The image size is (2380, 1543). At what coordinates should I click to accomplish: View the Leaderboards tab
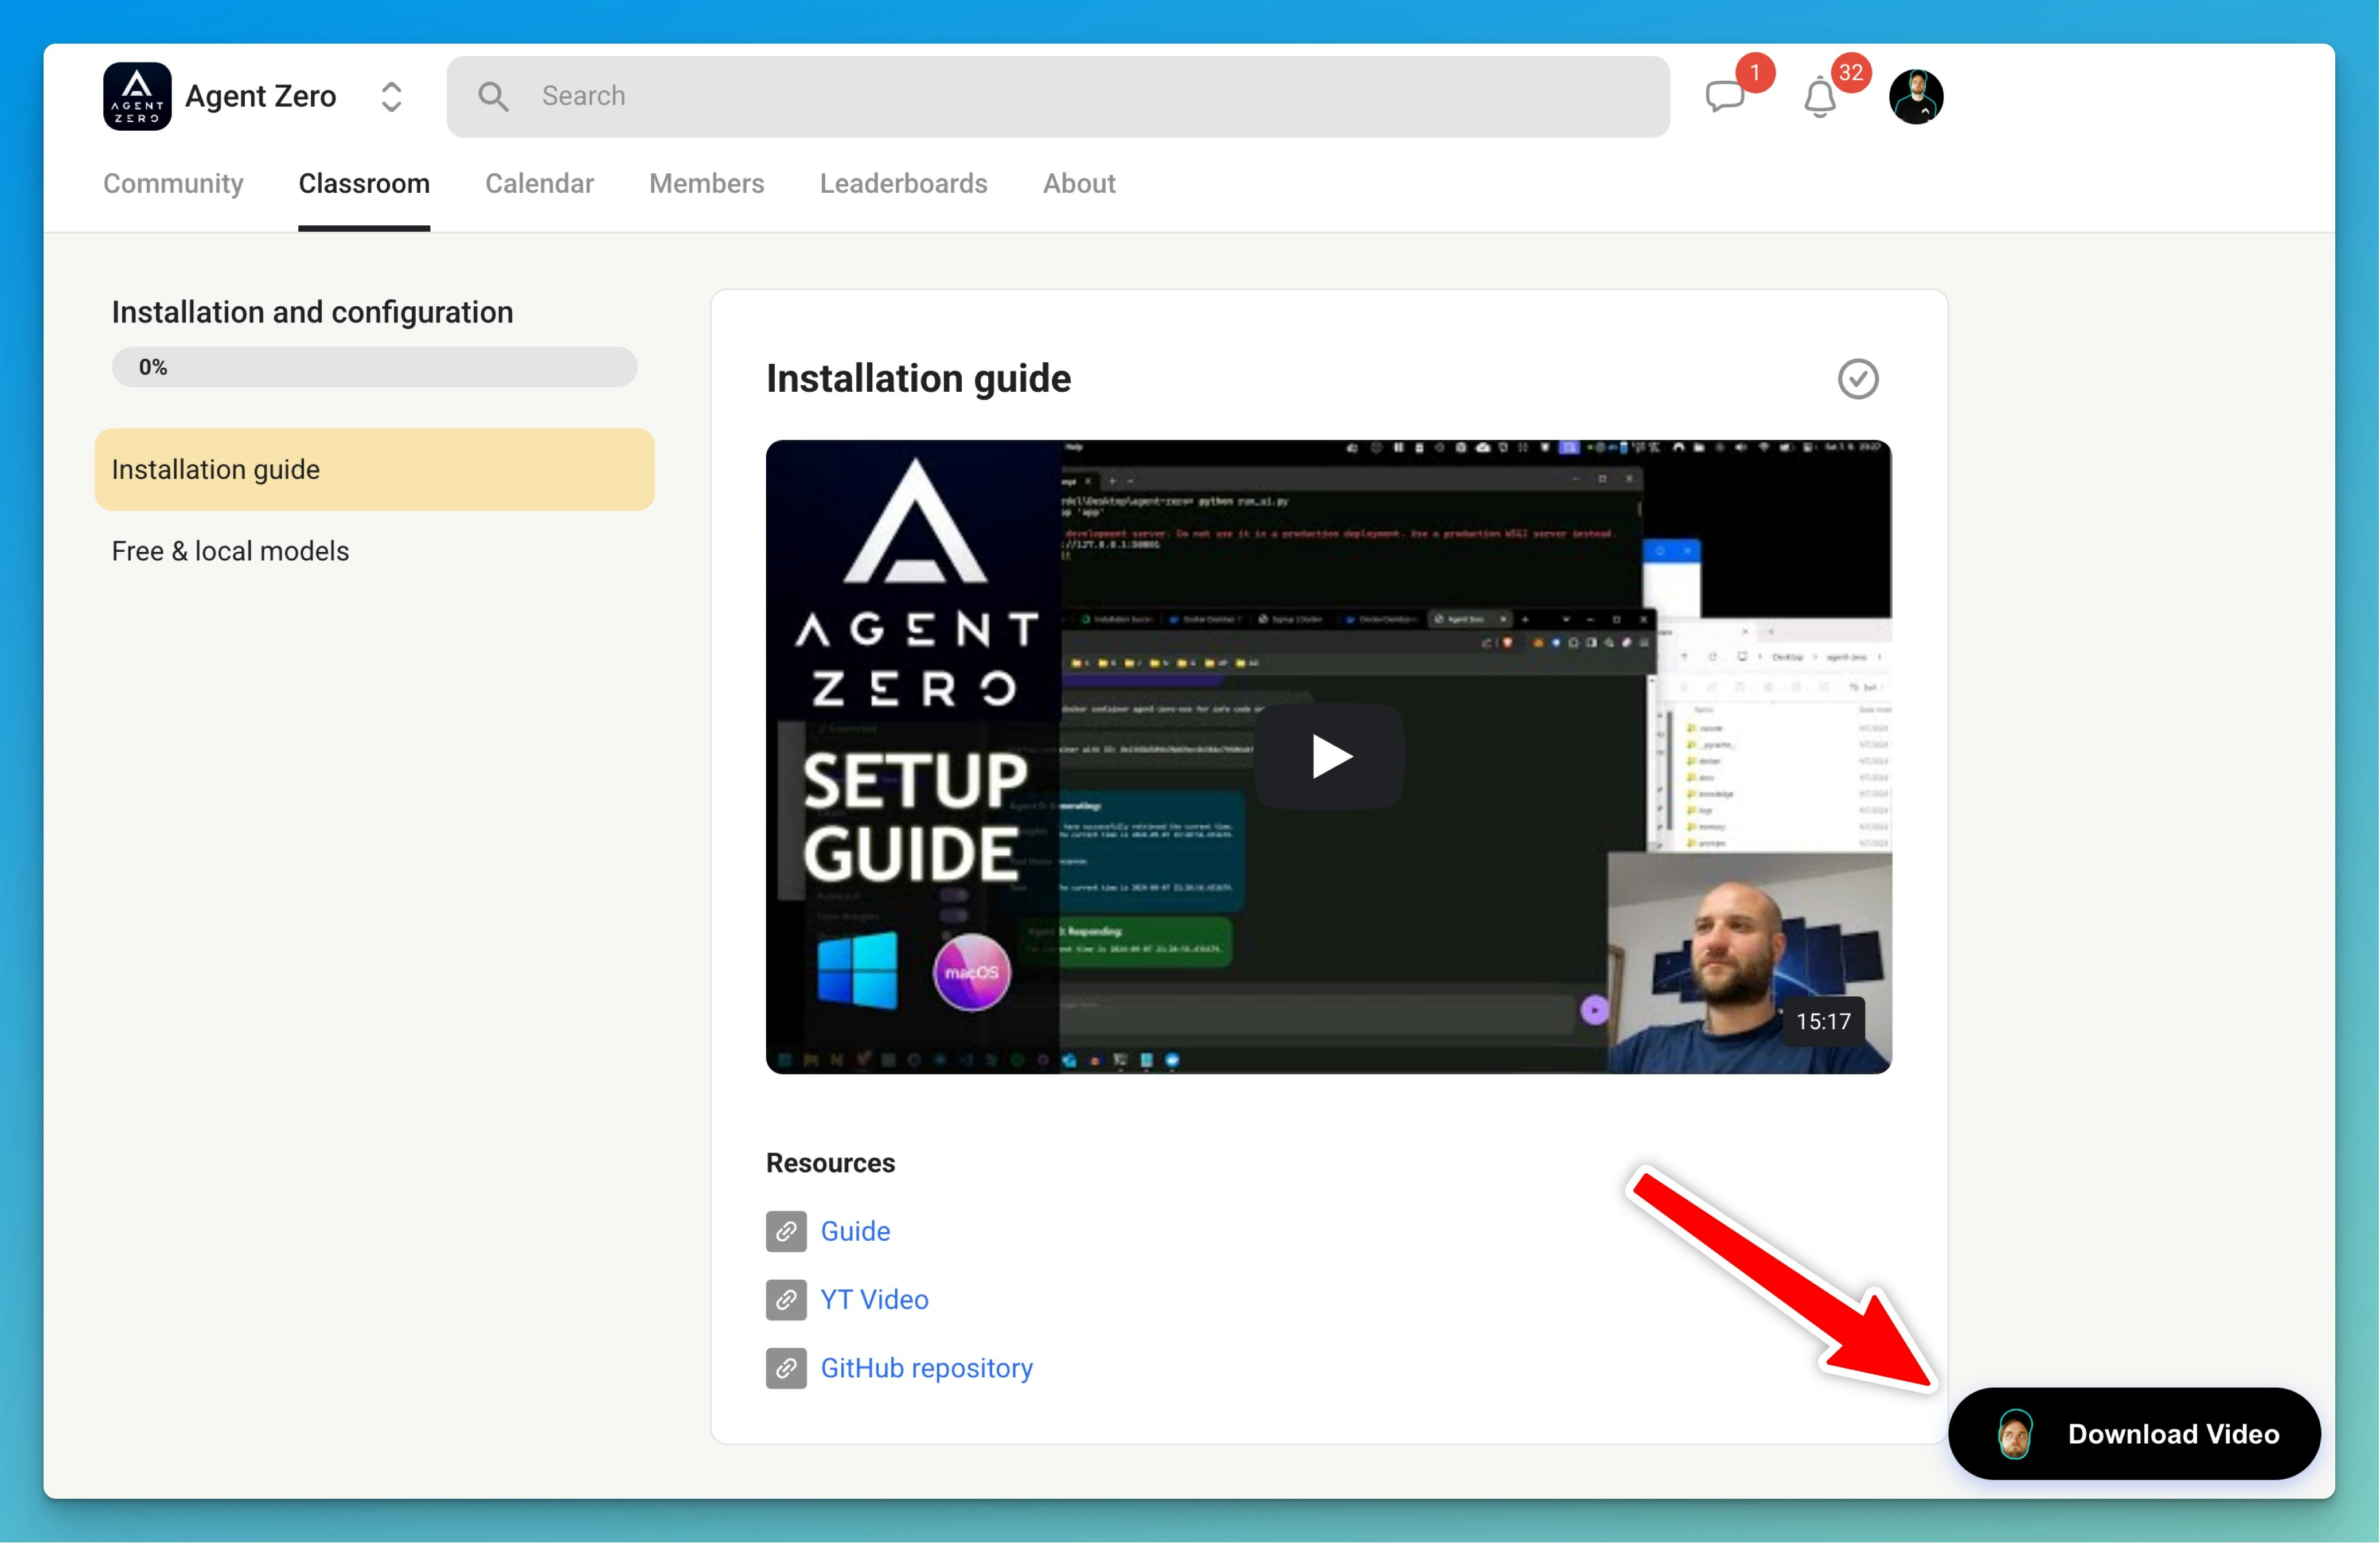click(903, 183)
